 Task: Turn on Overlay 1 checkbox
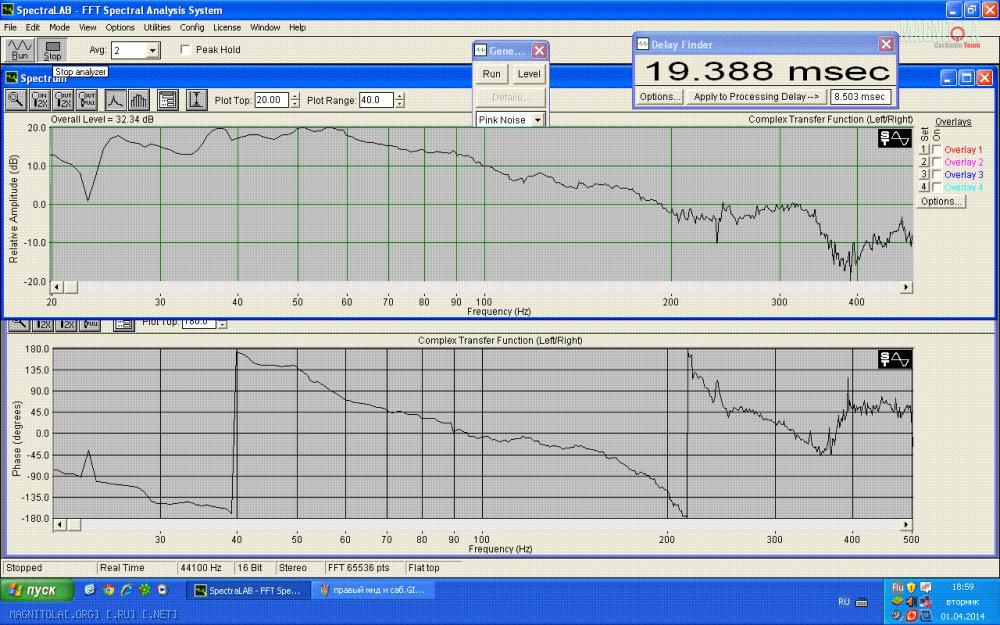[936, 150]
